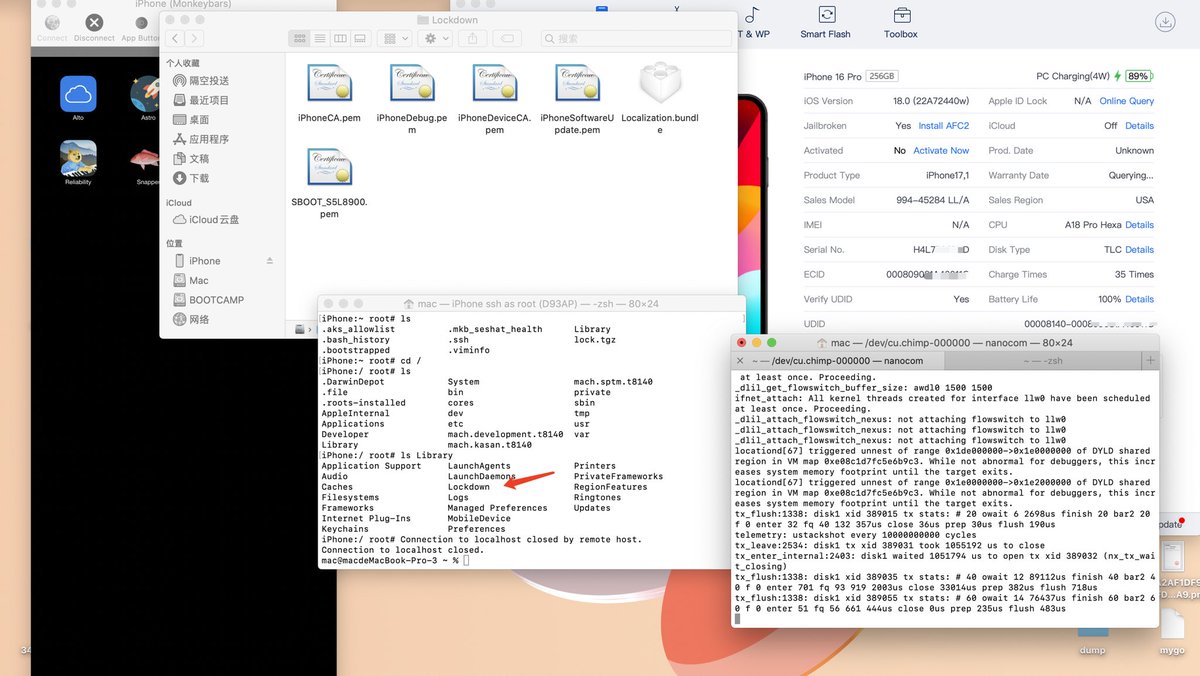Go back in Finder Lockdown window
The height and width of the screenshot is (676, 1200).
click(176, 38)
